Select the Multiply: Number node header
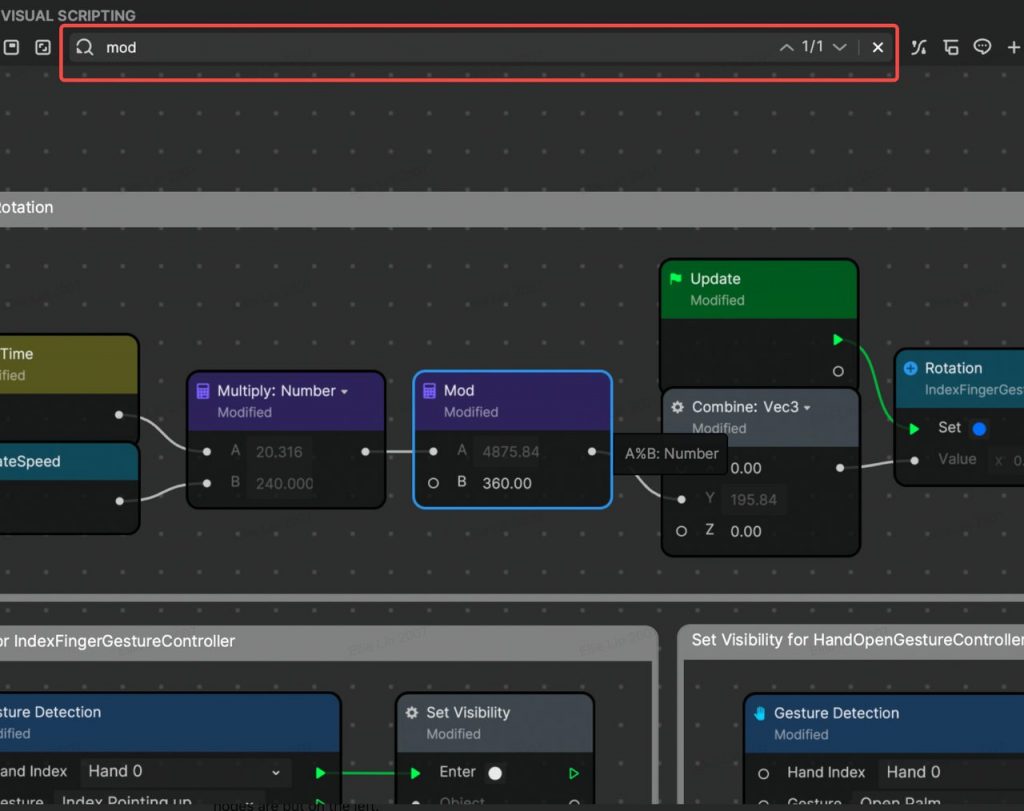Screen dimensions: 1024x811 tap(286, 401)
